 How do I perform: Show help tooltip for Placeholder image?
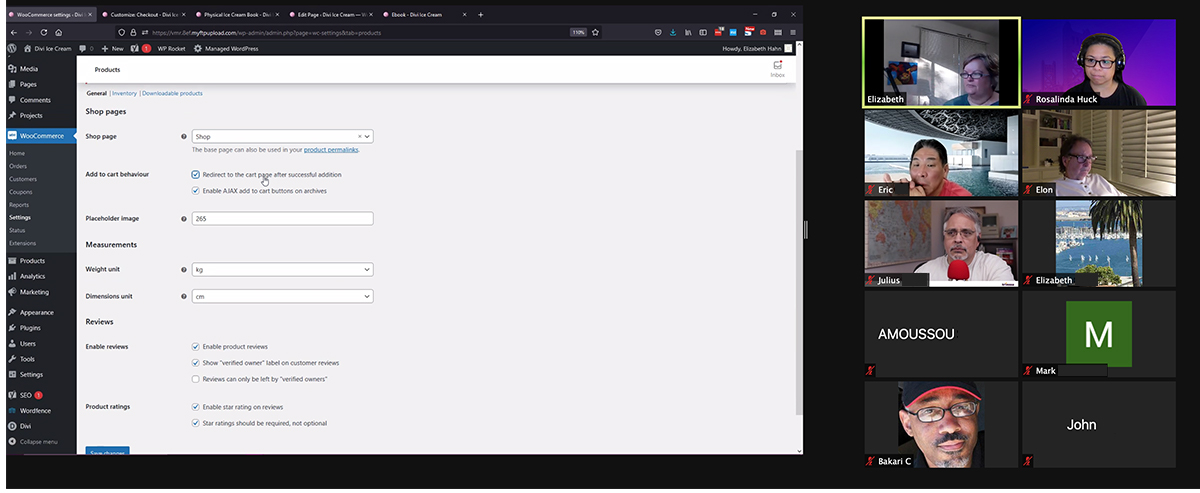coord(183,218)
